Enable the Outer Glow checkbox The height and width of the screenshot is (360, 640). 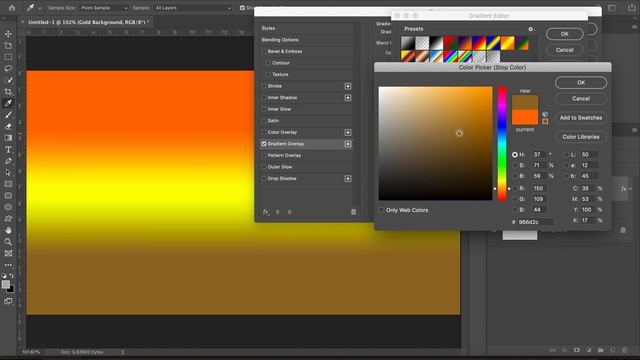coord(264,167)
